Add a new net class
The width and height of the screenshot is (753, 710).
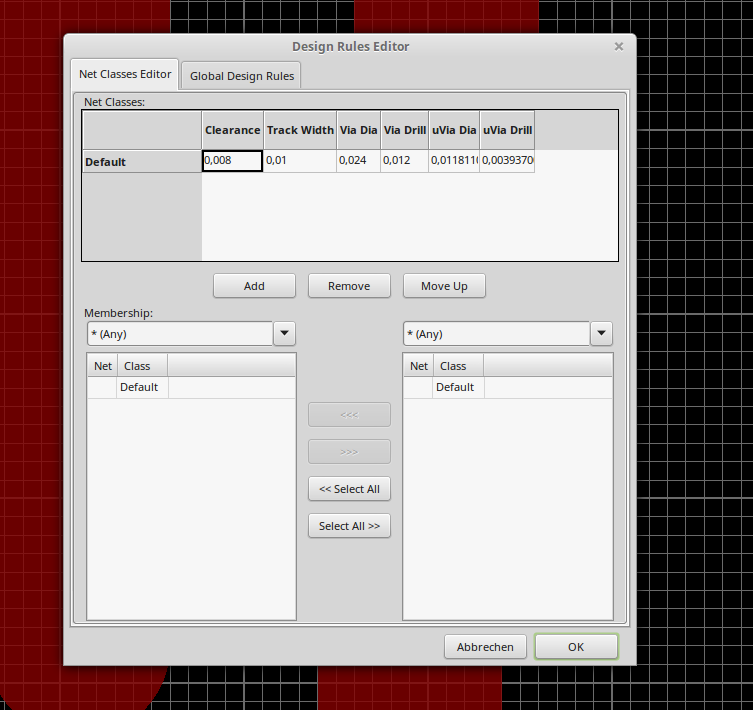[254, 286]
